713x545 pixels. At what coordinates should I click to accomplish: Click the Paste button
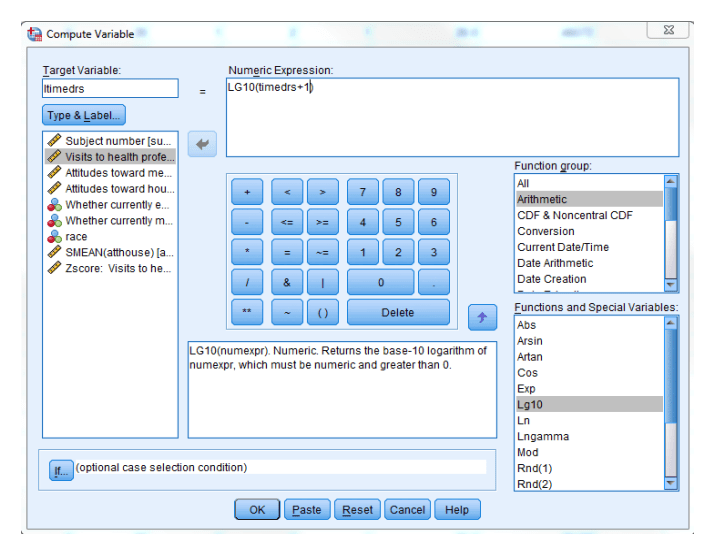click(x=306, y=510)
